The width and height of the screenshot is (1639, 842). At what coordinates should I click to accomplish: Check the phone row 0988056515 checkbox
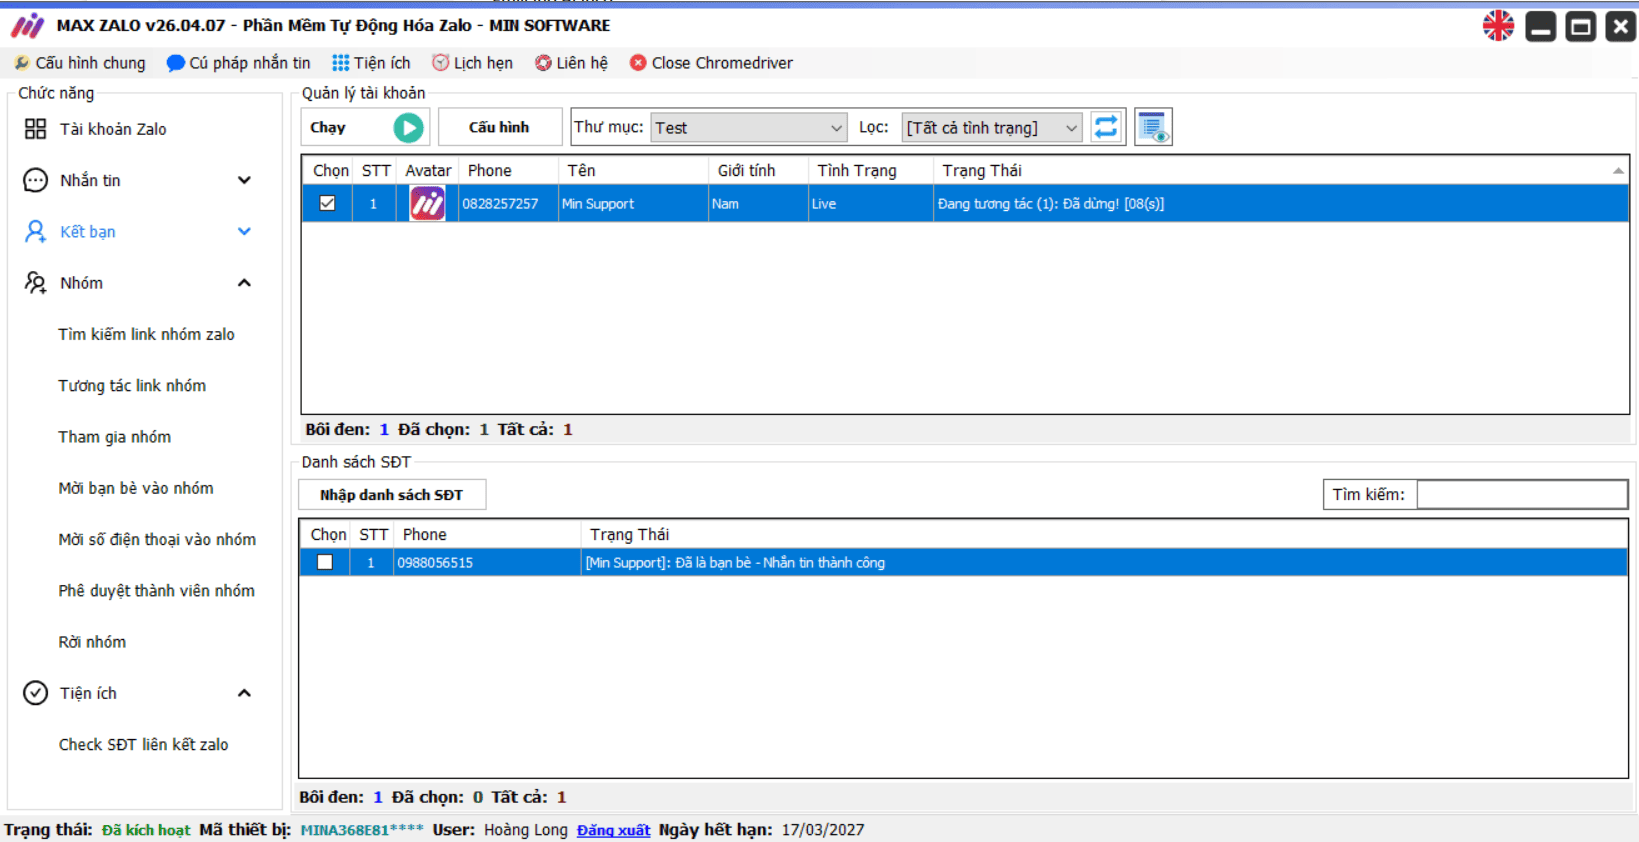click(x=325, y=562)
